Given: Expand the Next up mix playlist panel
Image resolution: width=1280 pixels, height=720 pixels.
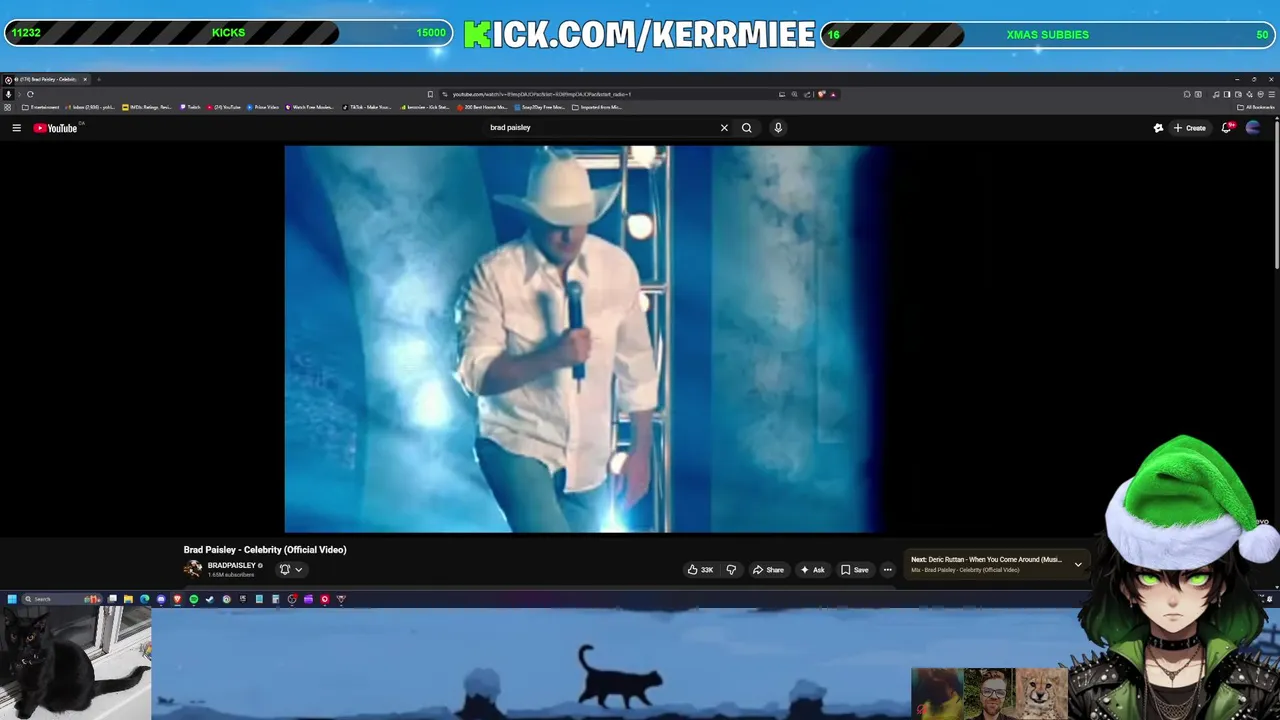Looking at the screenshot, I should point(1078,565).
